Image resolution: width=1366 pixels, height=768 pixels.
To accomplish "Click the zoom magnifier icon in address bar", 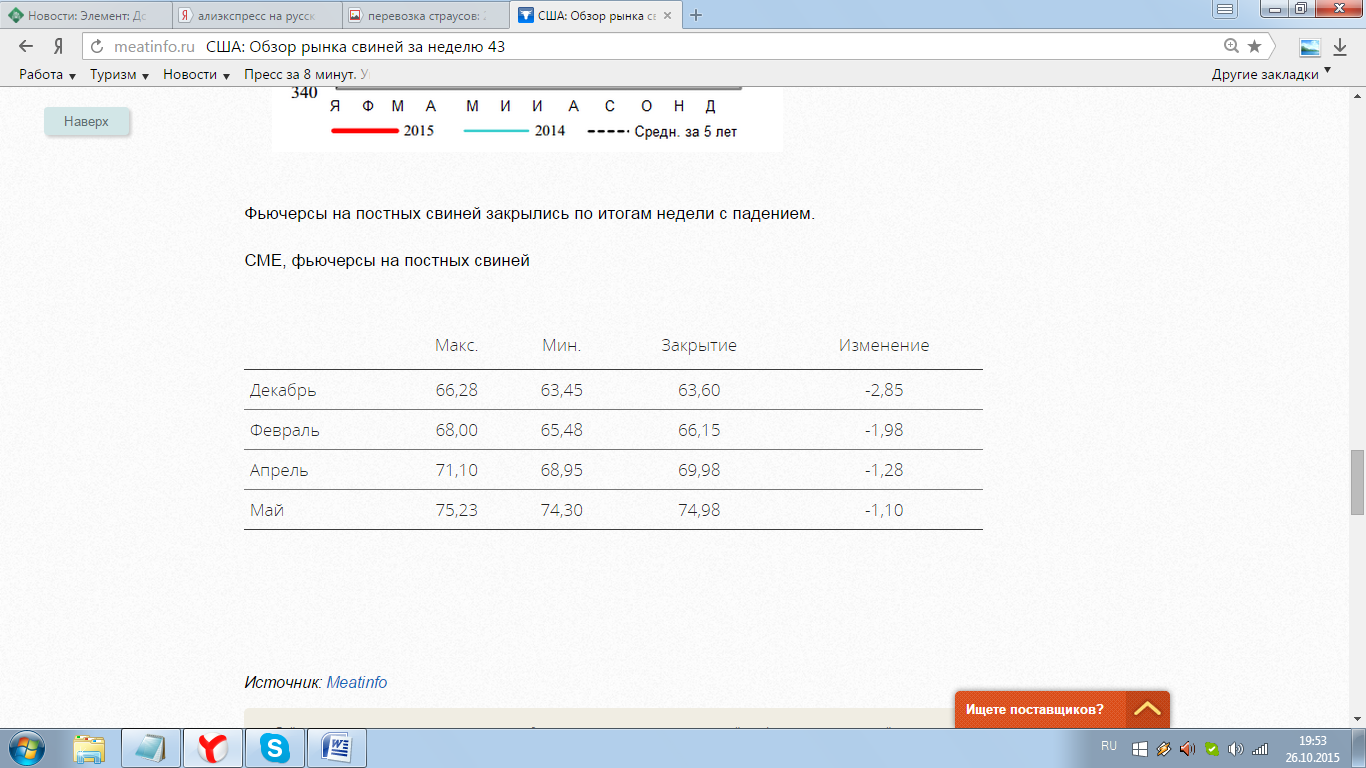I will (1231, 47).
